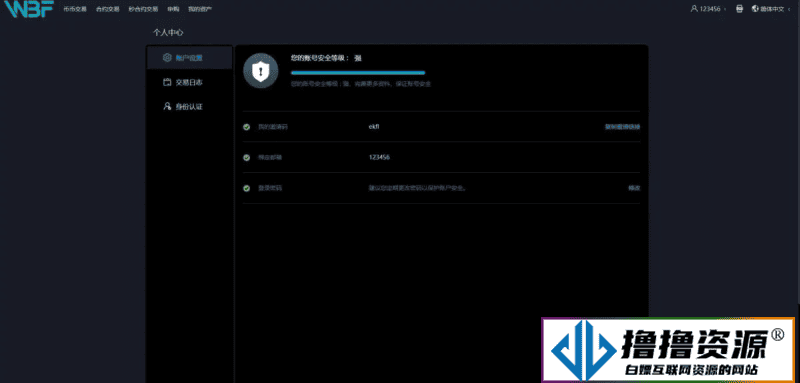Expand the 123456 account dropdown arrow
The width and height of the screenshot is (800, 383).
click(725, 9)
